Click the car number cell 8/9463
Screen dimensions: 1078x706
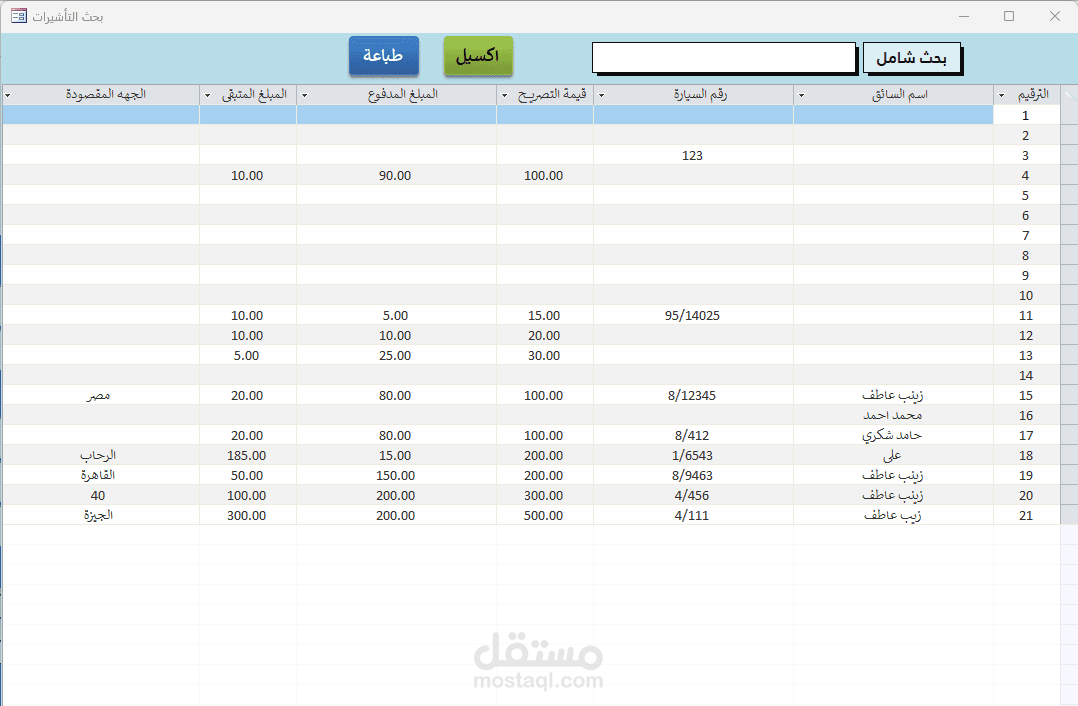(x=693, y=475)
